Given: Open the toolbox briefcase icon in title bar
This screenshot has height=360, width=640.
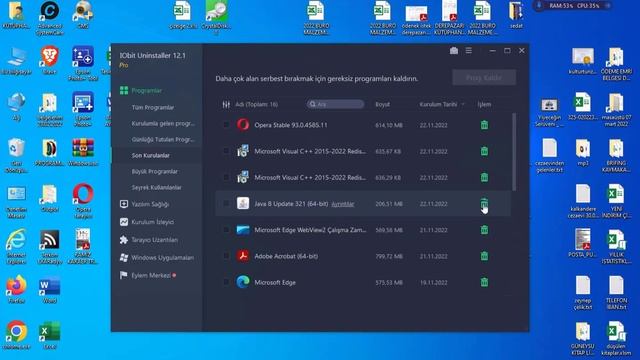Looking at the screenshot, I should click(x=453, y=51).
